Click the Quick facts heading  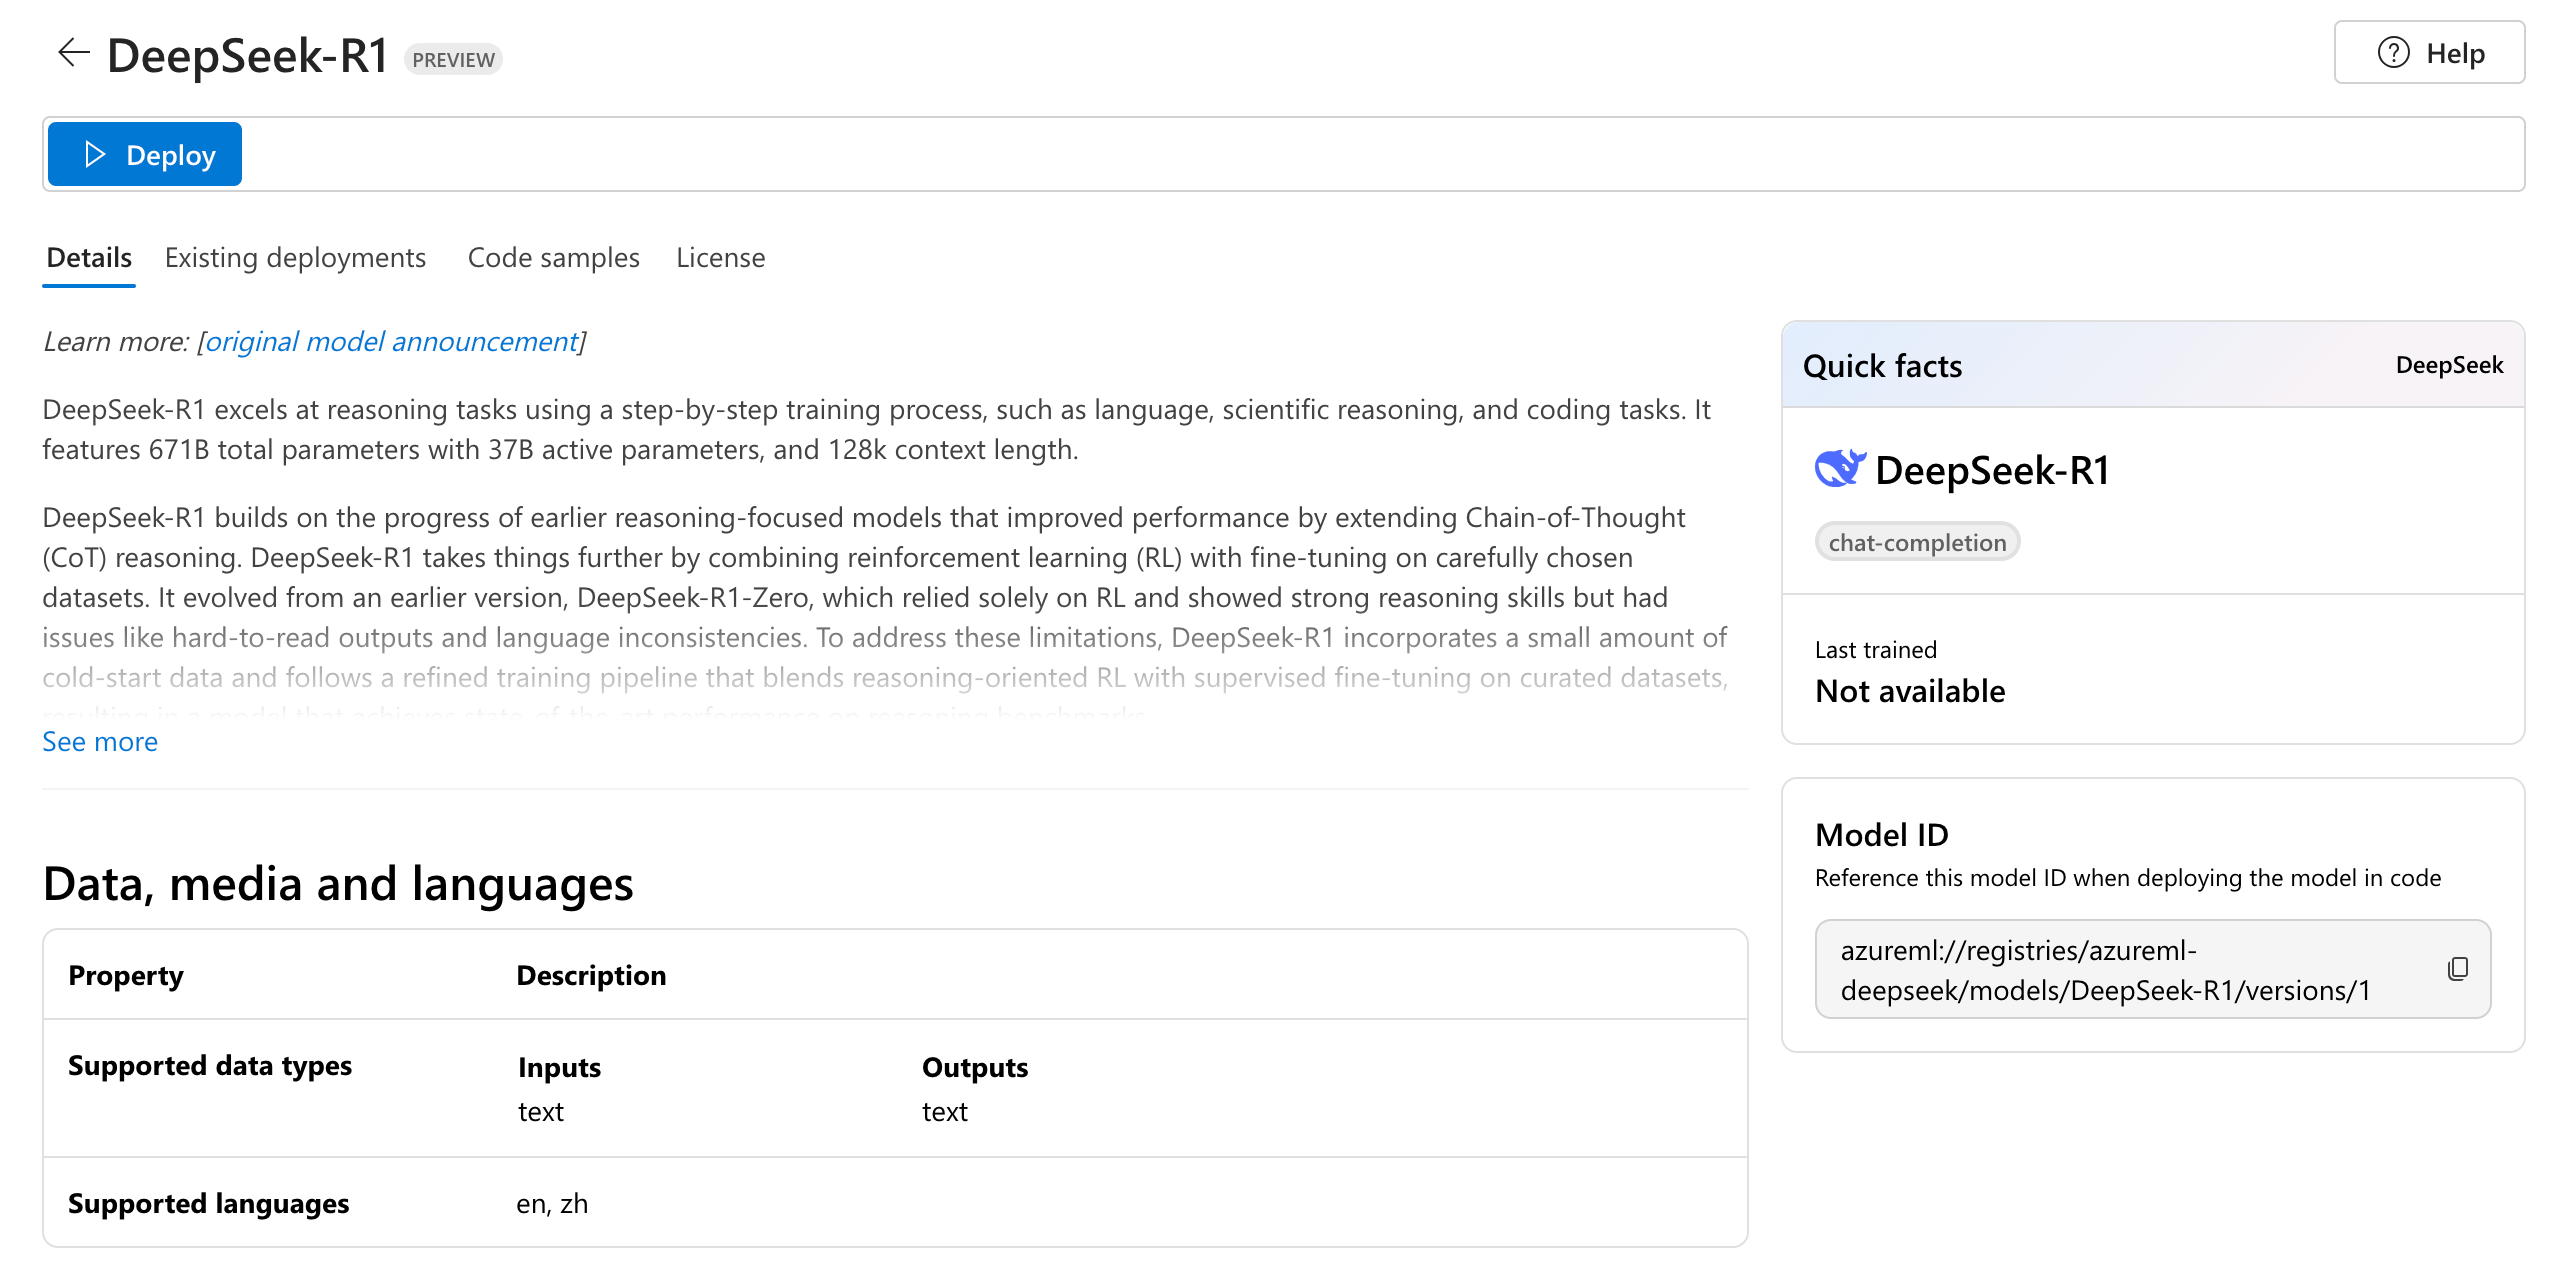(1882, 366)
